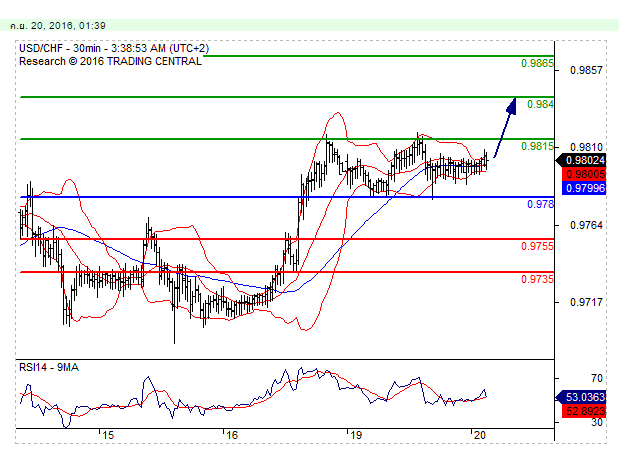
Task: Select the red 0.9755 support level label
Action: pyautogui.click(x=537, y=246)
